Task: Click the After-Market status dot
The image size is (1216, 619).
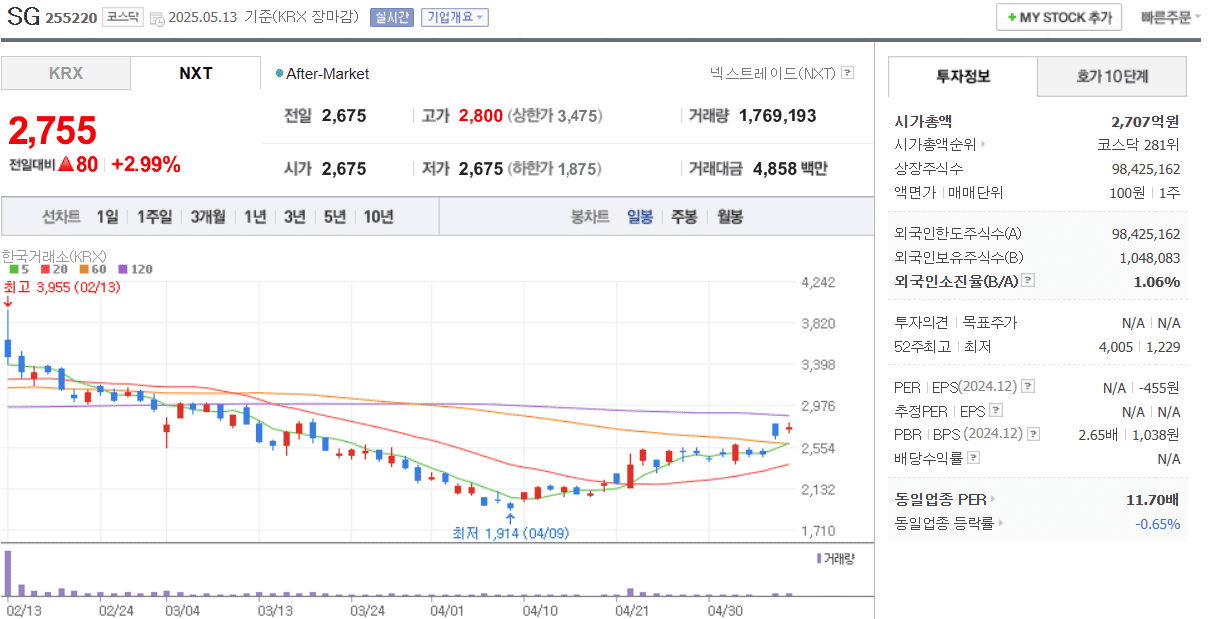Action: (x=279, y=74)
